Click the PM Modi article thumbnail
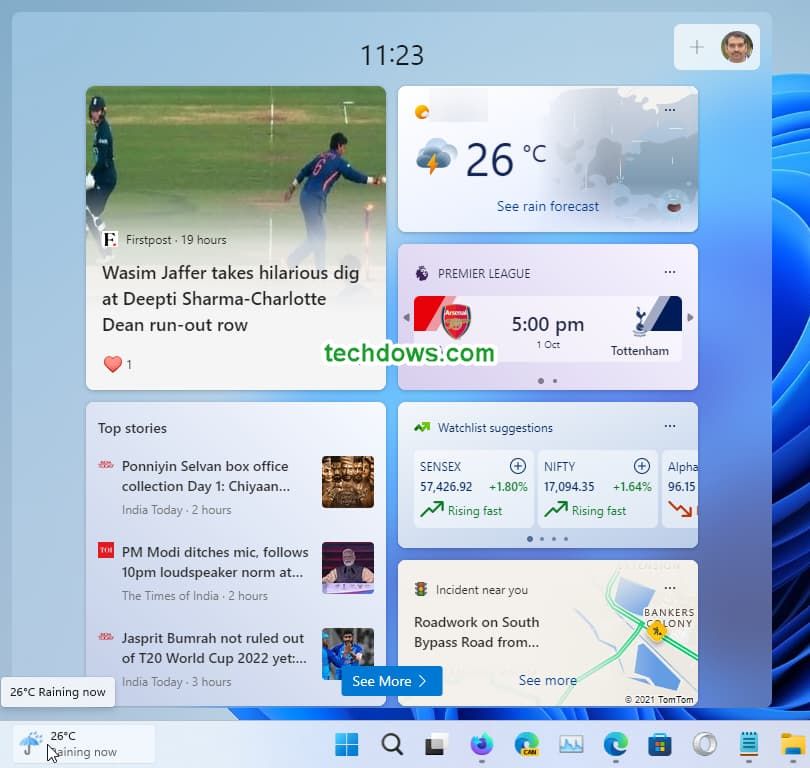Viewport: 810px width, 768px height. [x=348, y=568]
